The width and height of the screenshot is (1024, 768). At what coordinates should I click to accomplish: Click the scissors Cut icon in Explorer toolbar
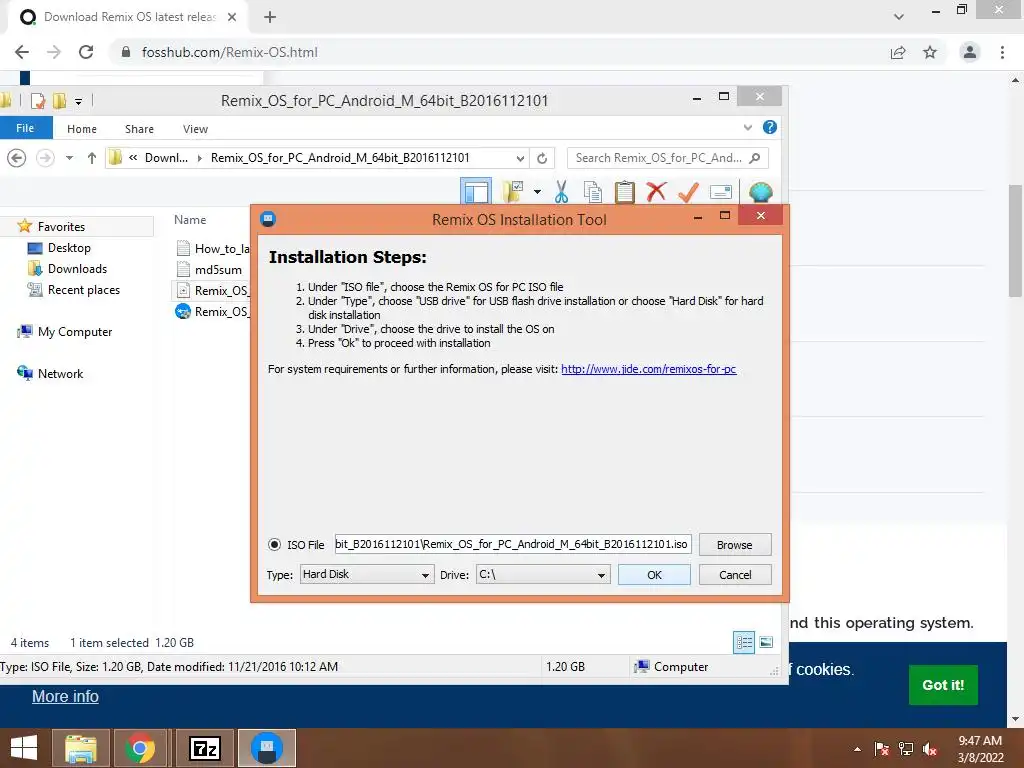pos(561,192)
